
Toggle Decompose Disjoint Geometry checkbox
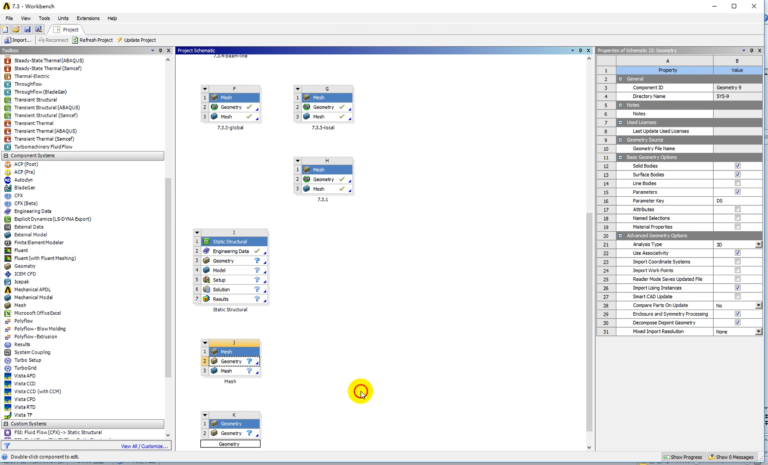[737, 322]
